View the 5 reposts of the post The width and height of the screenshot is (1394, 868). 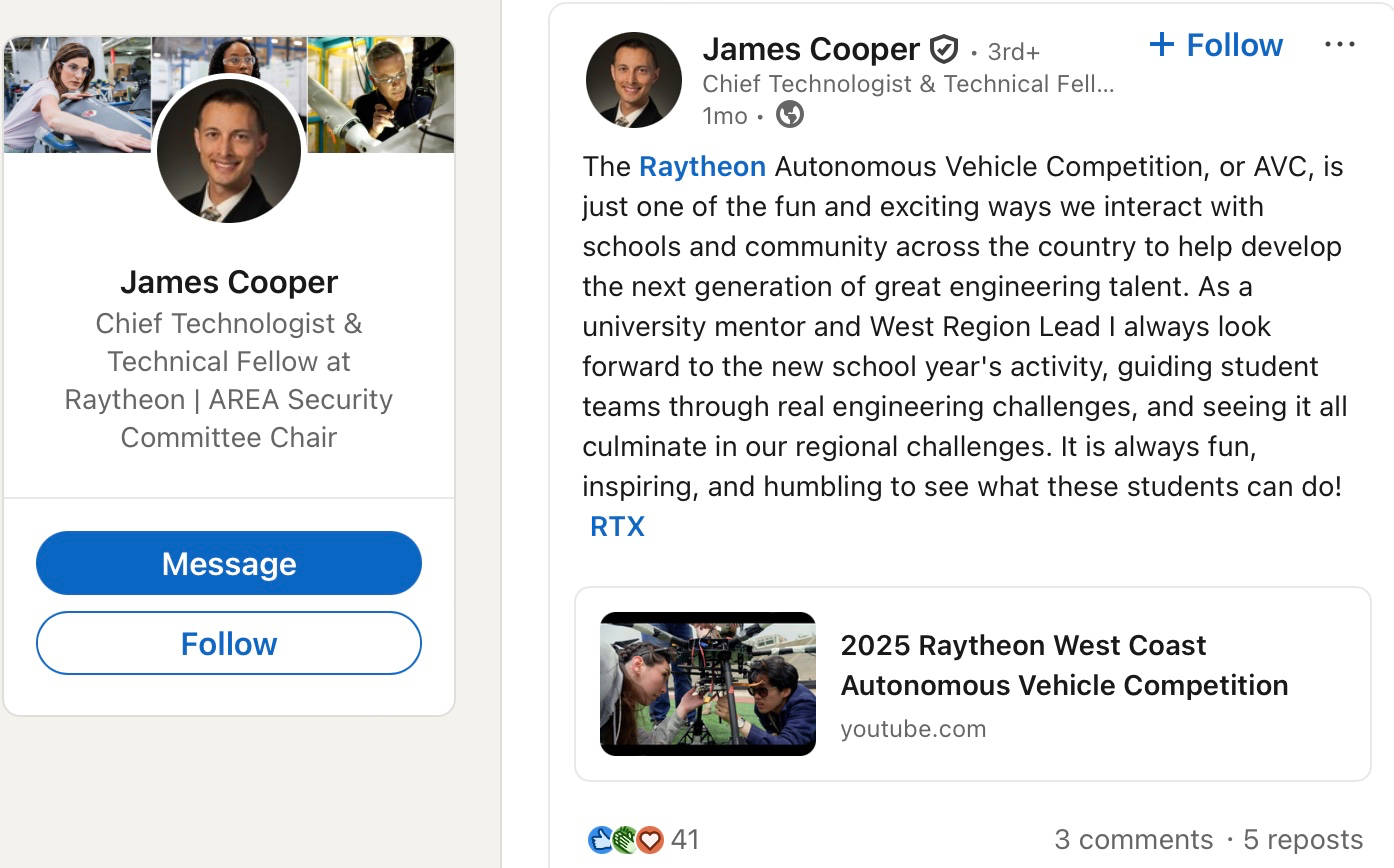(1303, 839)
